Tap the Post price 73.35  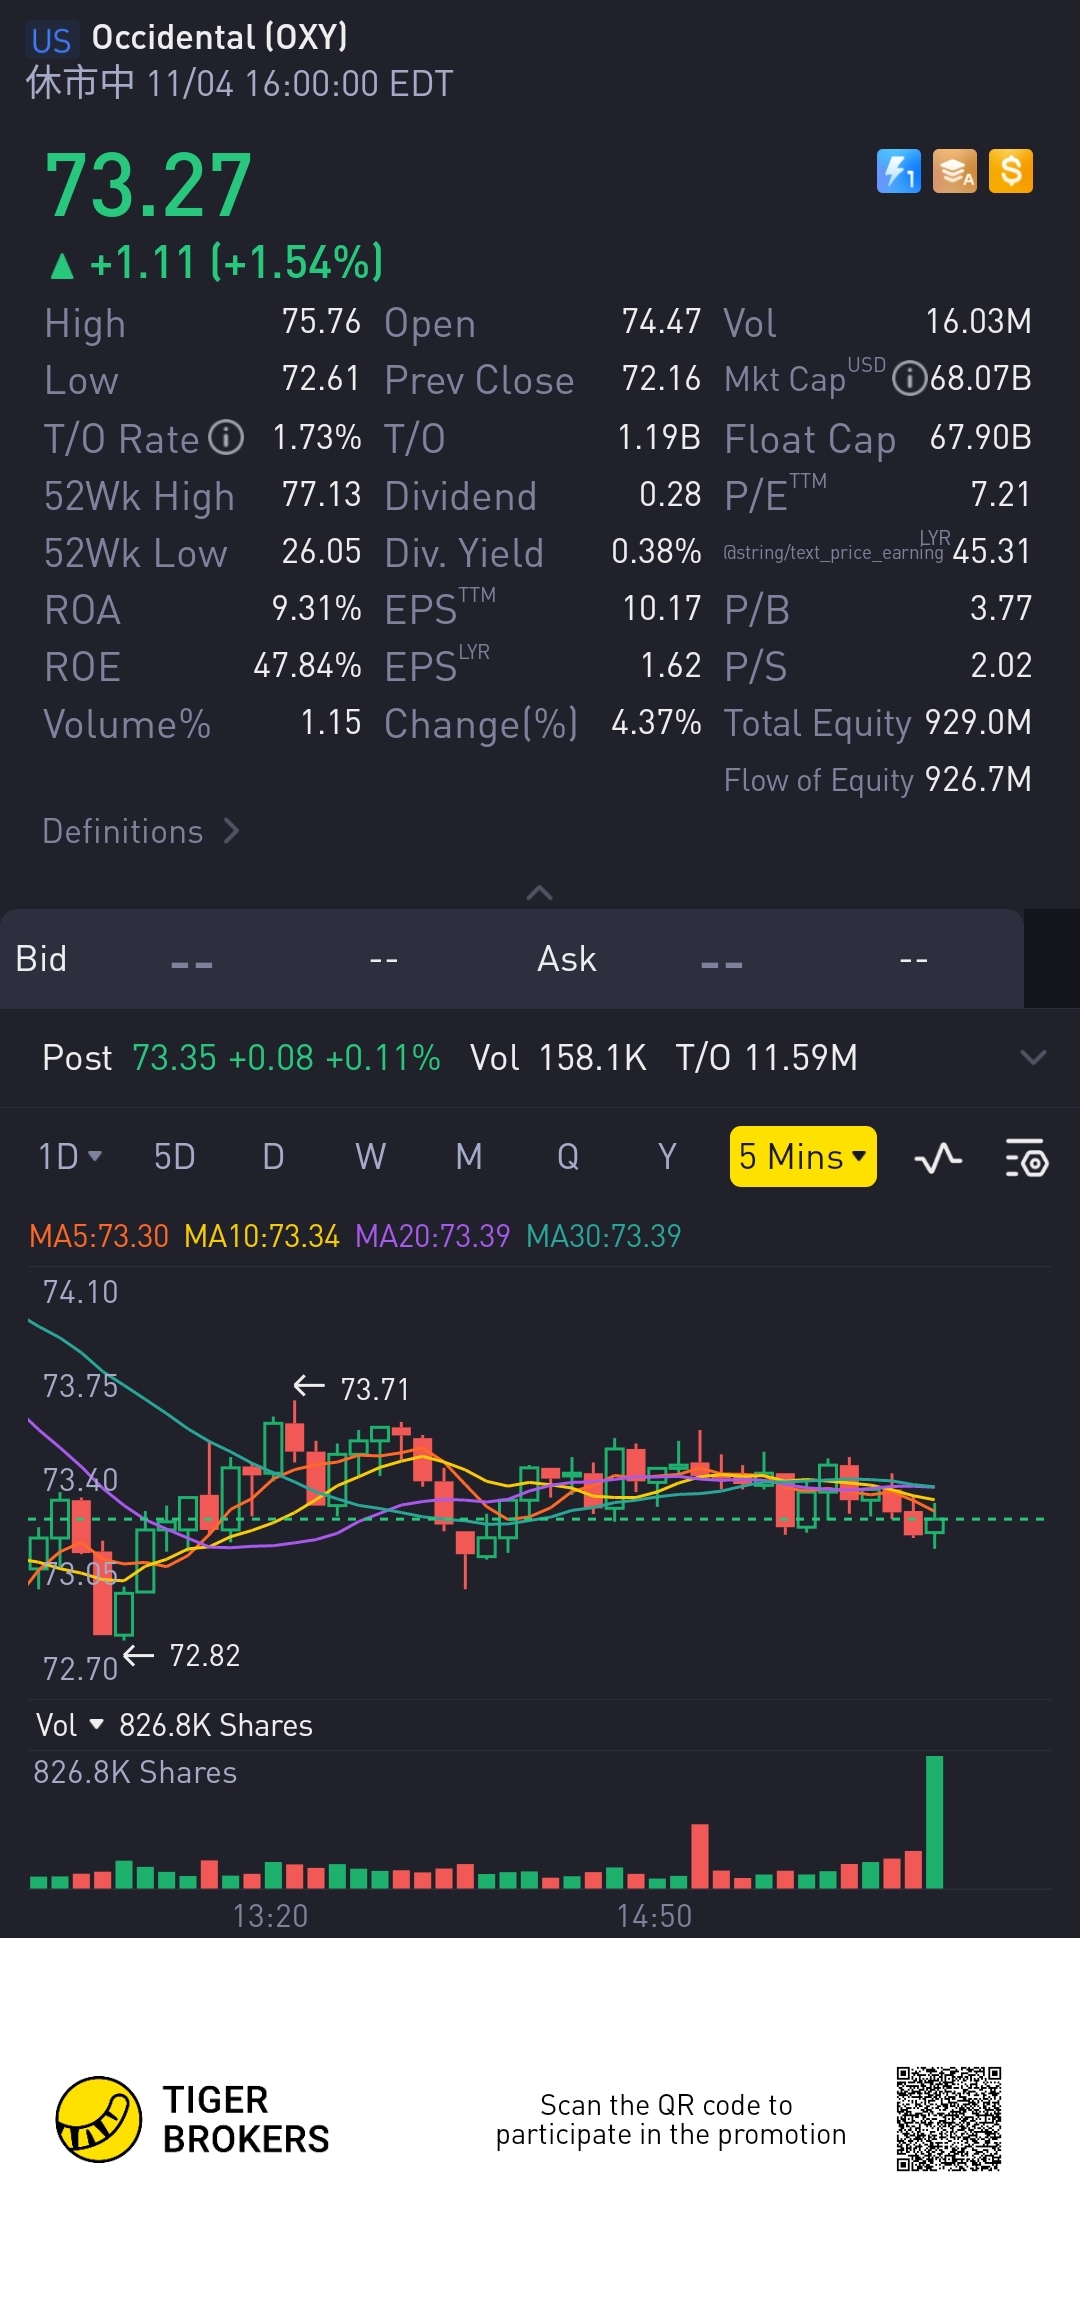pyautogui.click(x=174, y=1057)
